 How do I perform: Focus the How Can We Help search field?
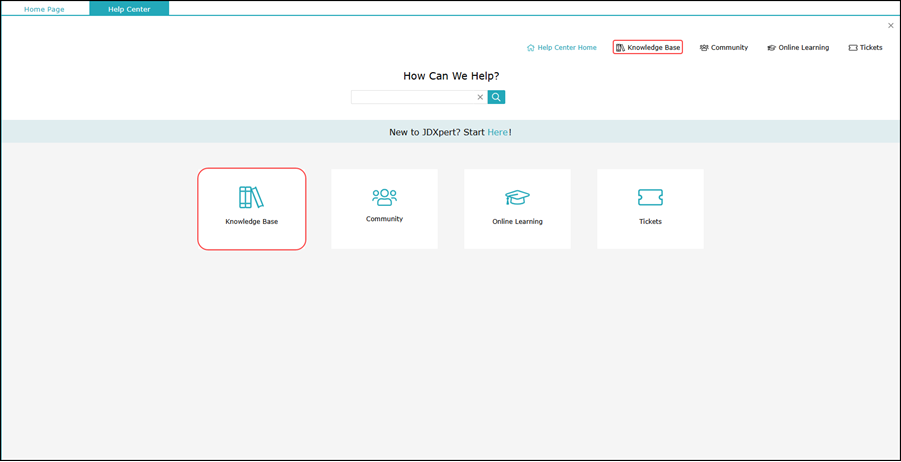point(412,97)
